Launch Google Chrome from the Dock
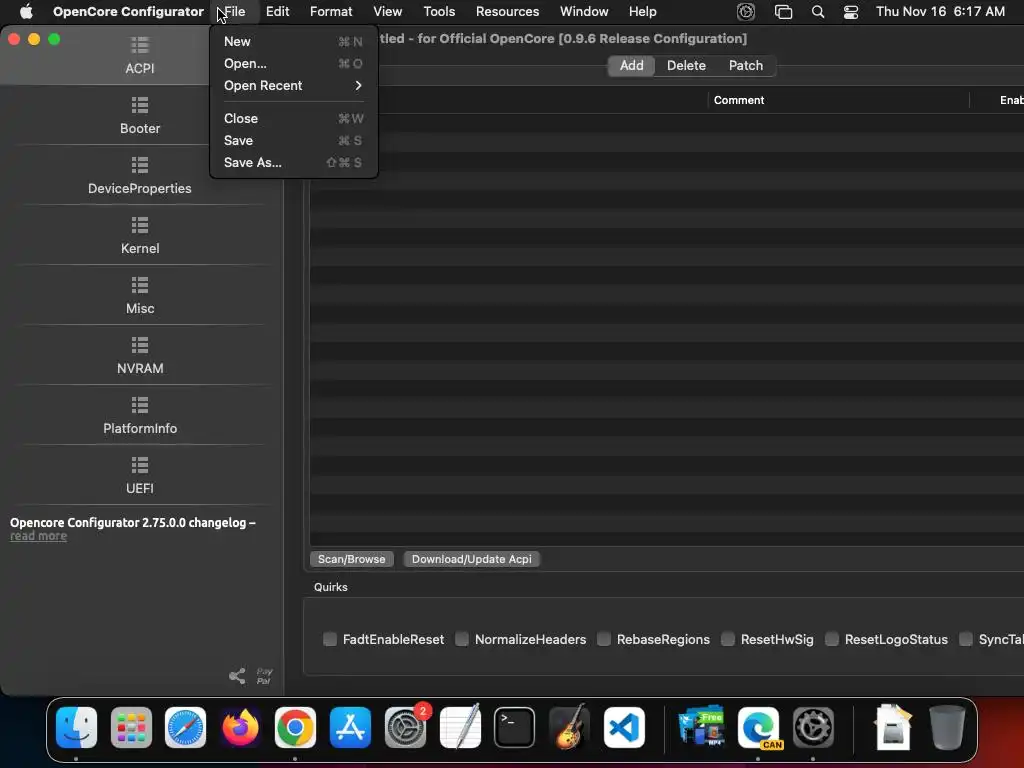Screen dimensions: 1024x768 click(295, 727)
